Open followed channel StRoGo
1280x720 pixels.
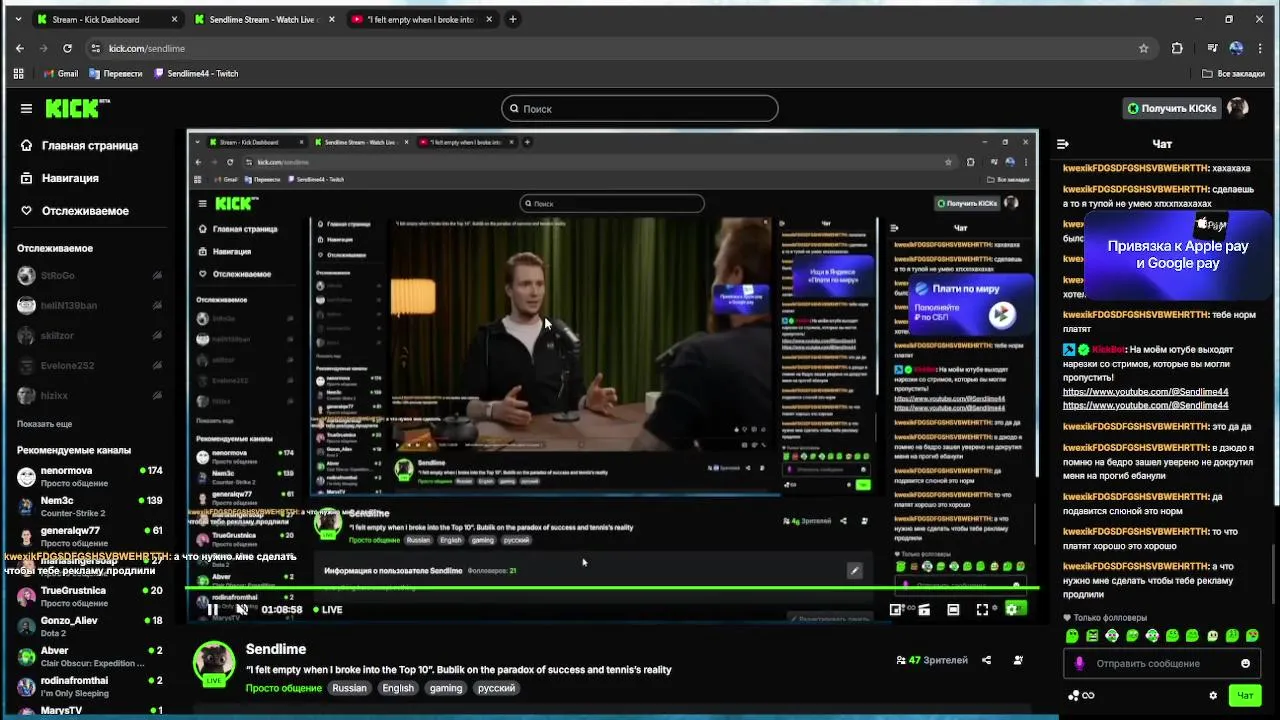(90, 275)
